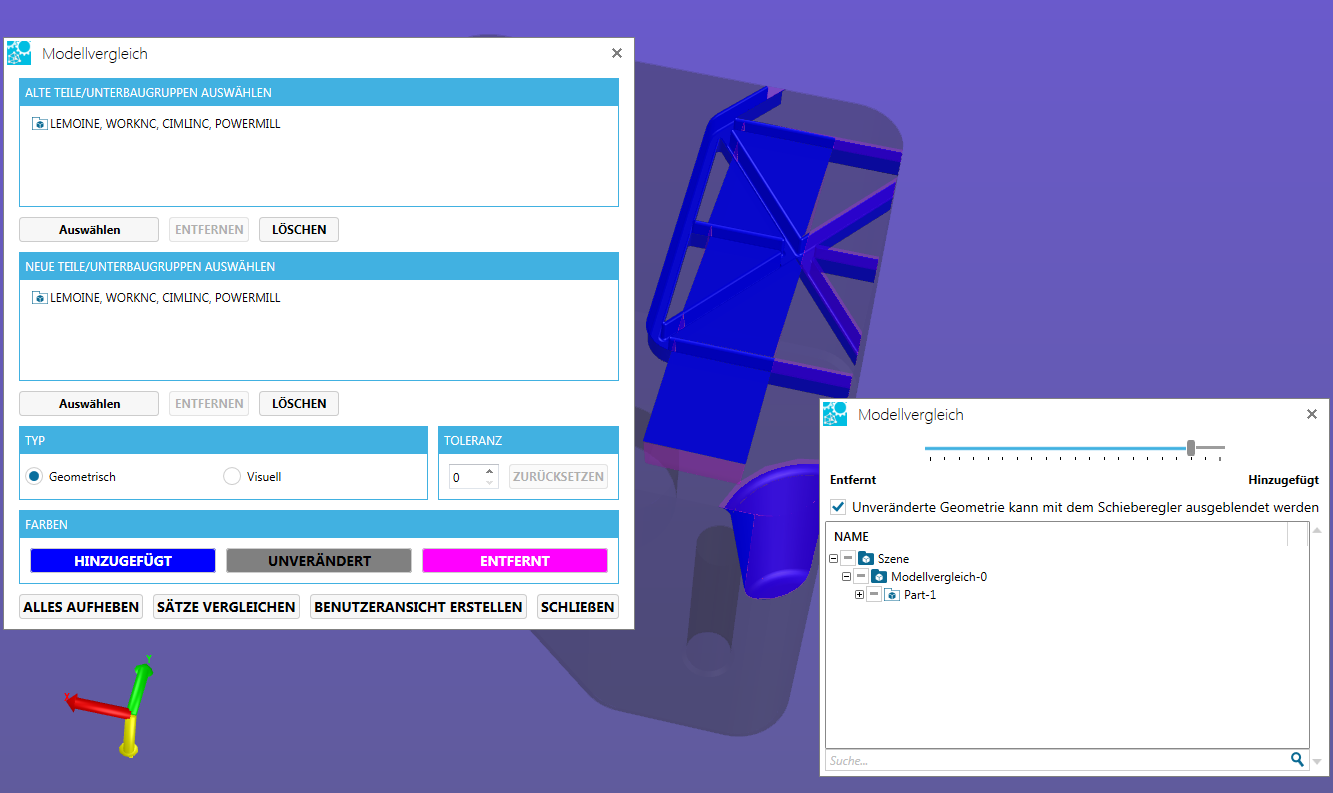Click Löschen under the Neue Teile list
This screenshot has width=1333, height=793.
[299, 404]
